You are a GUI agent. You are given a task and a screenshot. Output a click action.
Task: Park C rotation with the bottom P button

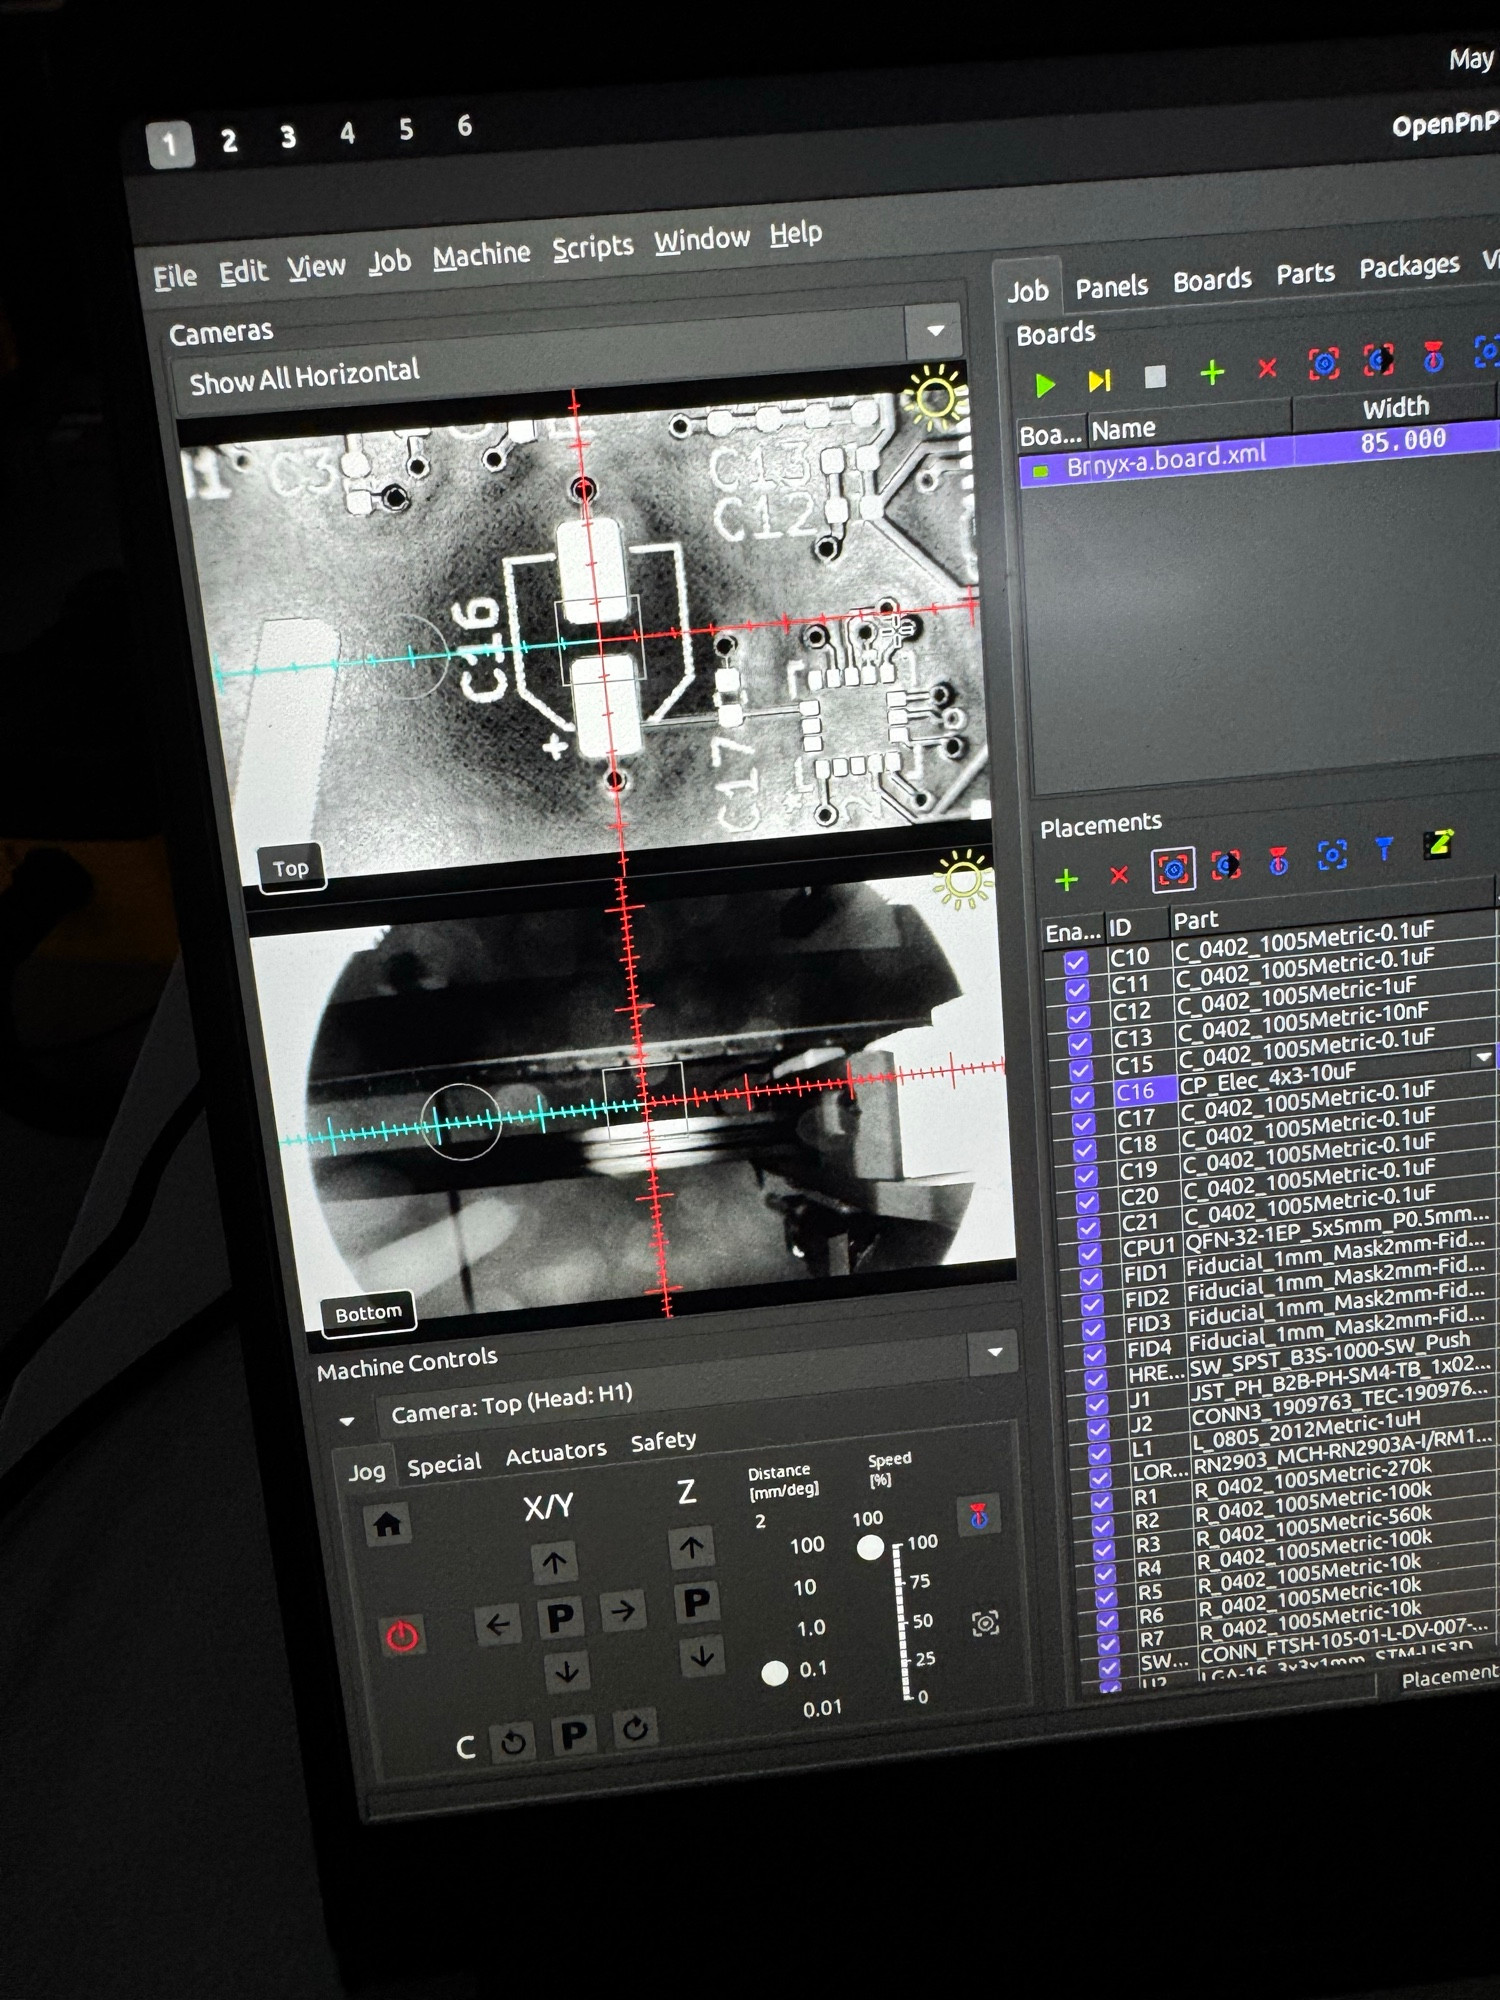click(574, 1735)
